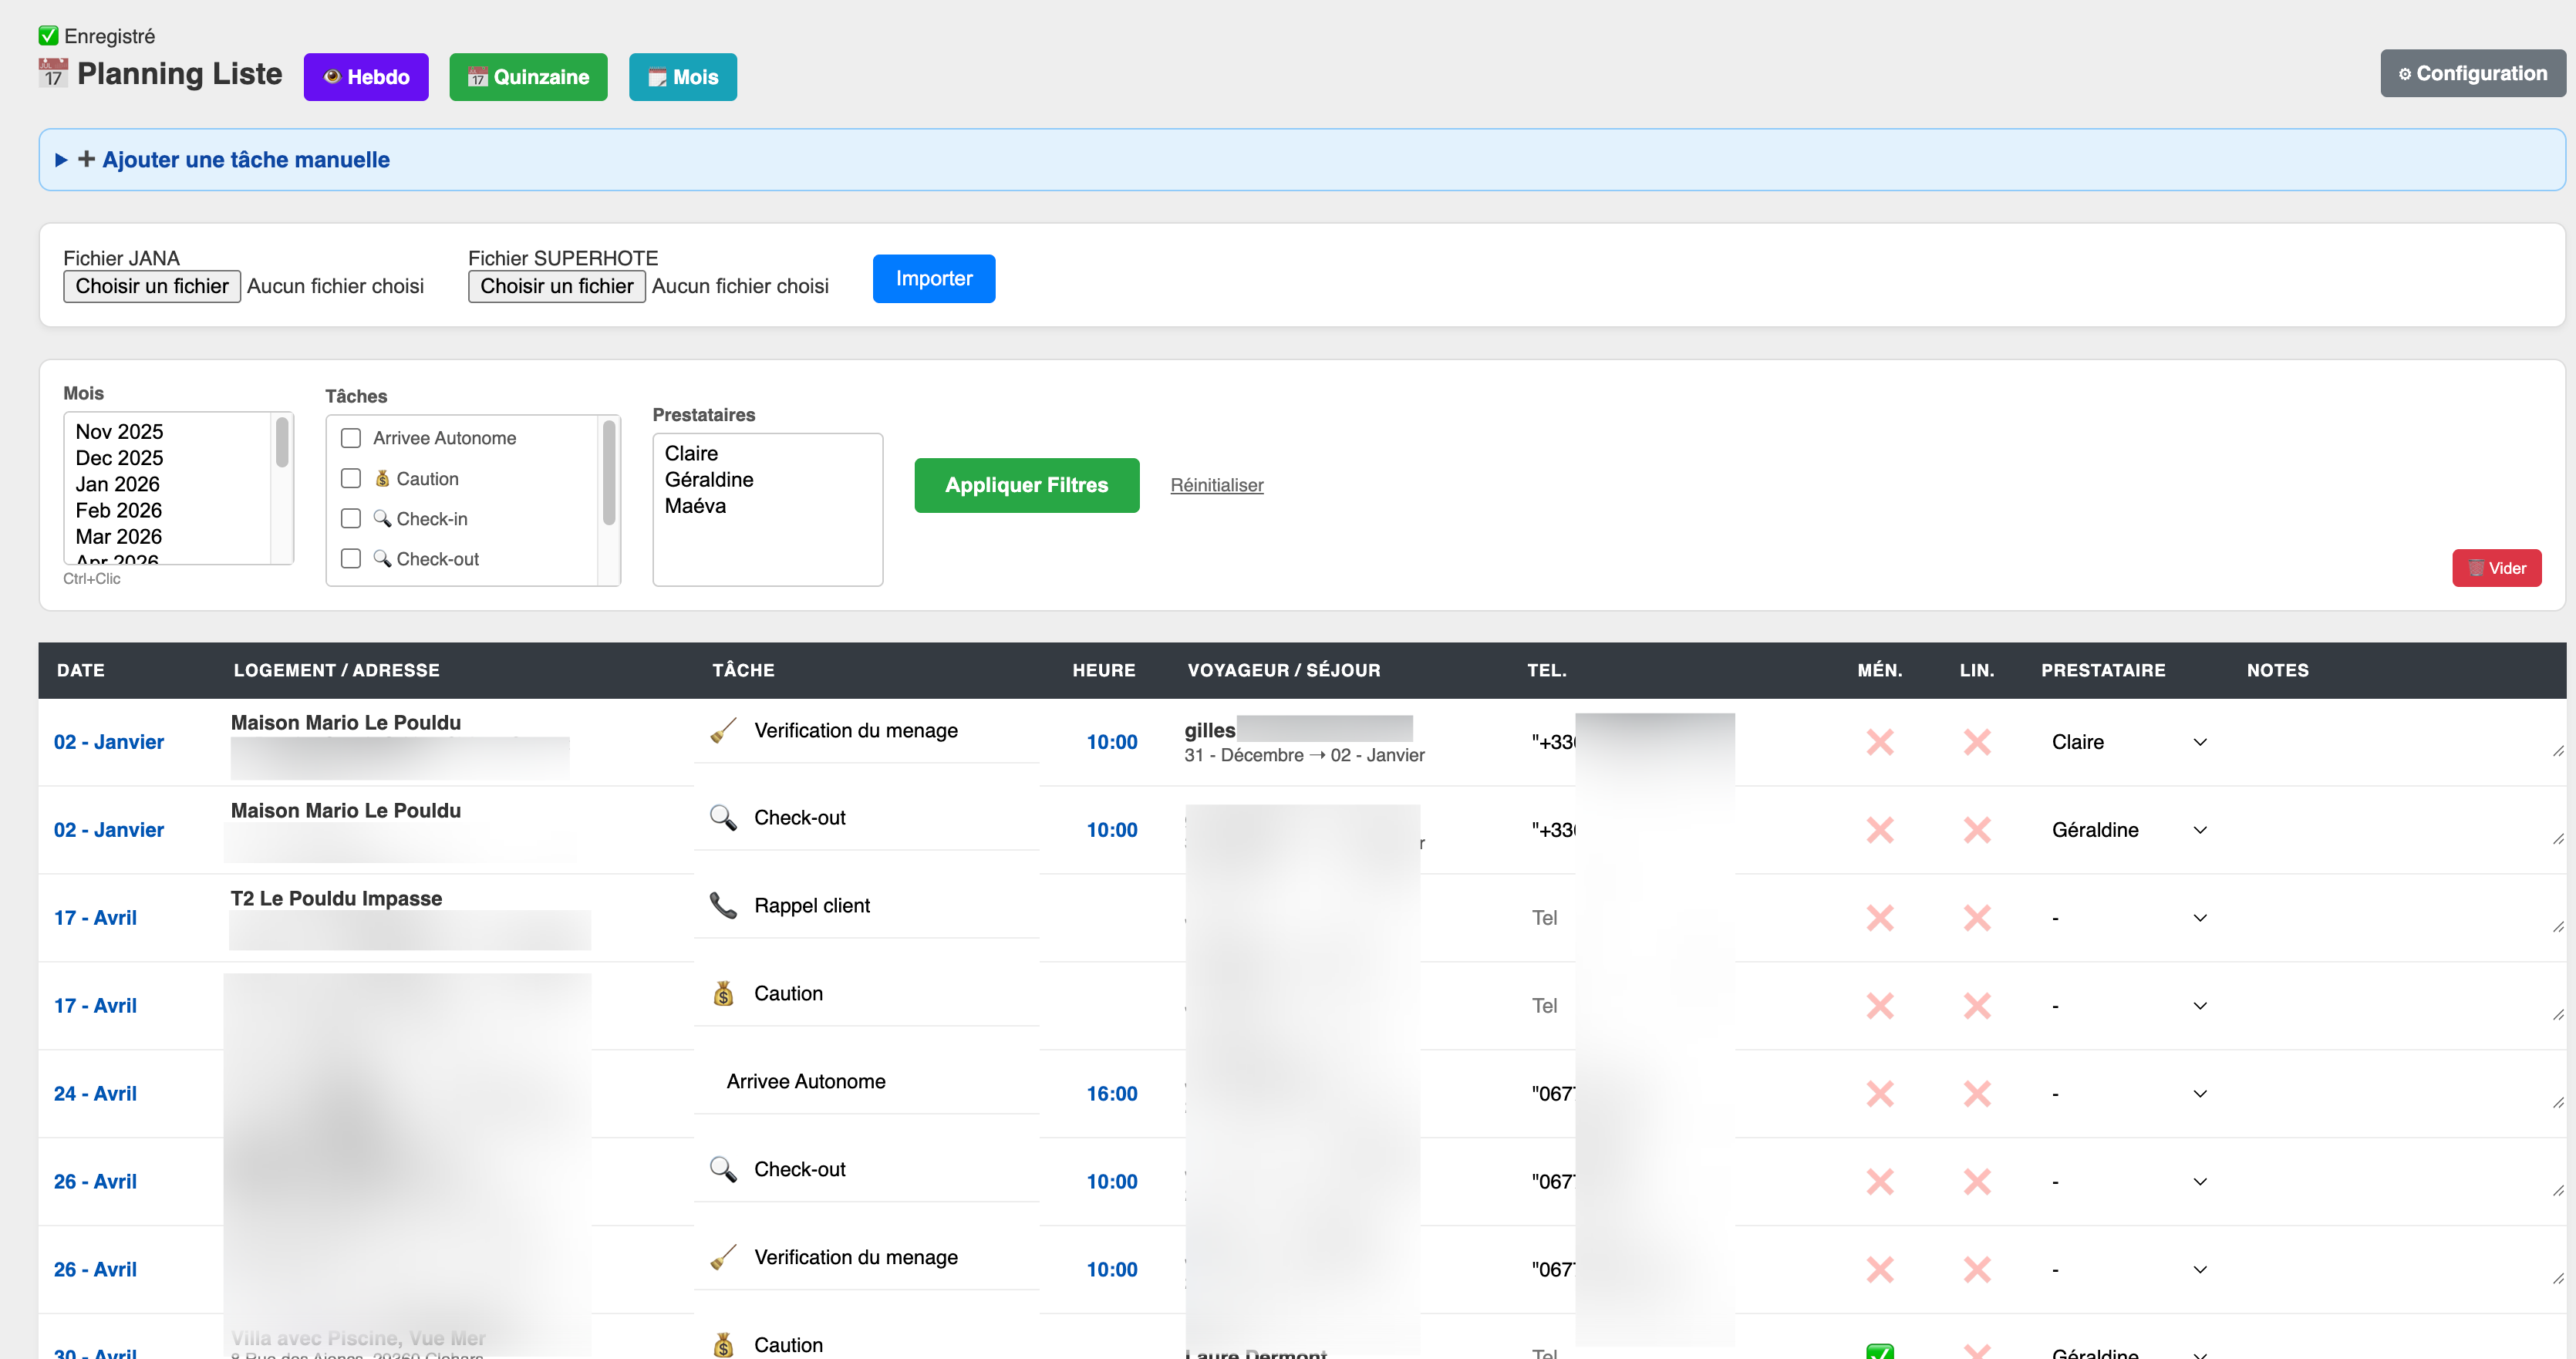Click the phone icon next to Rappel client
This screenshot has width=2576, height=1359.
click(x=723, y=905)
